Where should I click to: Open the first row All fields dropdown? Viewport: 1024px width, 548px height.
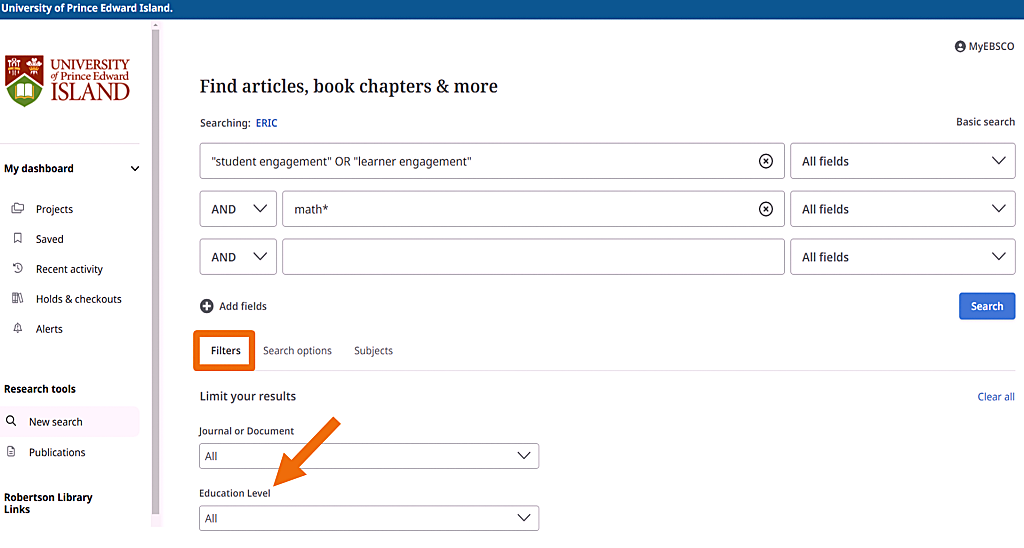[902, 161]
